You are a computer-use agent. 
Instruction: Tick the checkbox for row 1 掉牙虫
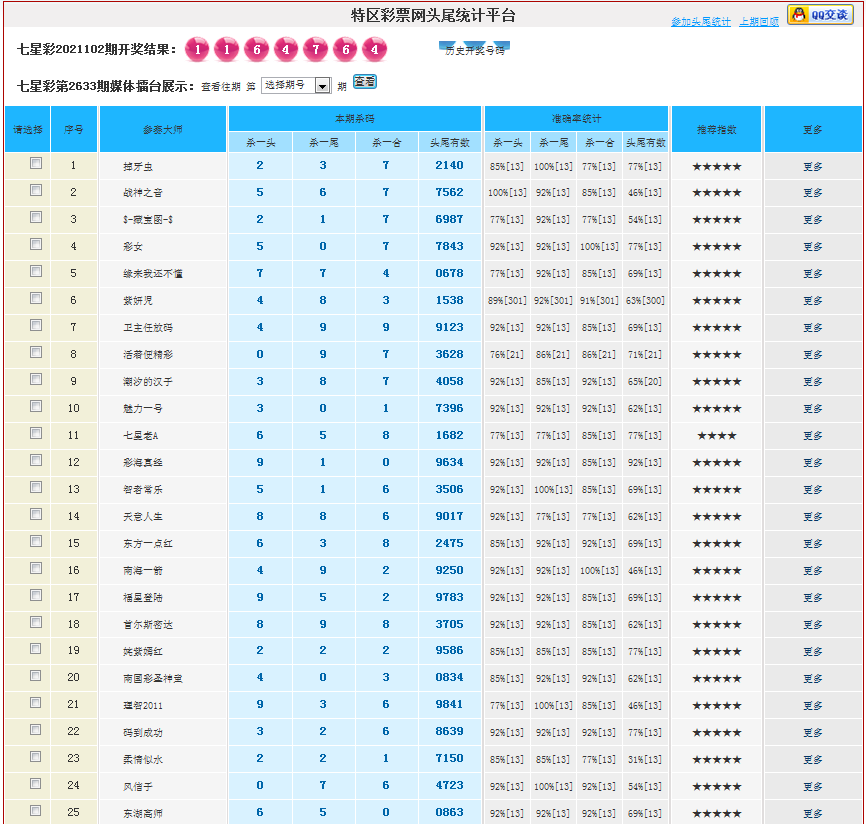coord(36,164)
